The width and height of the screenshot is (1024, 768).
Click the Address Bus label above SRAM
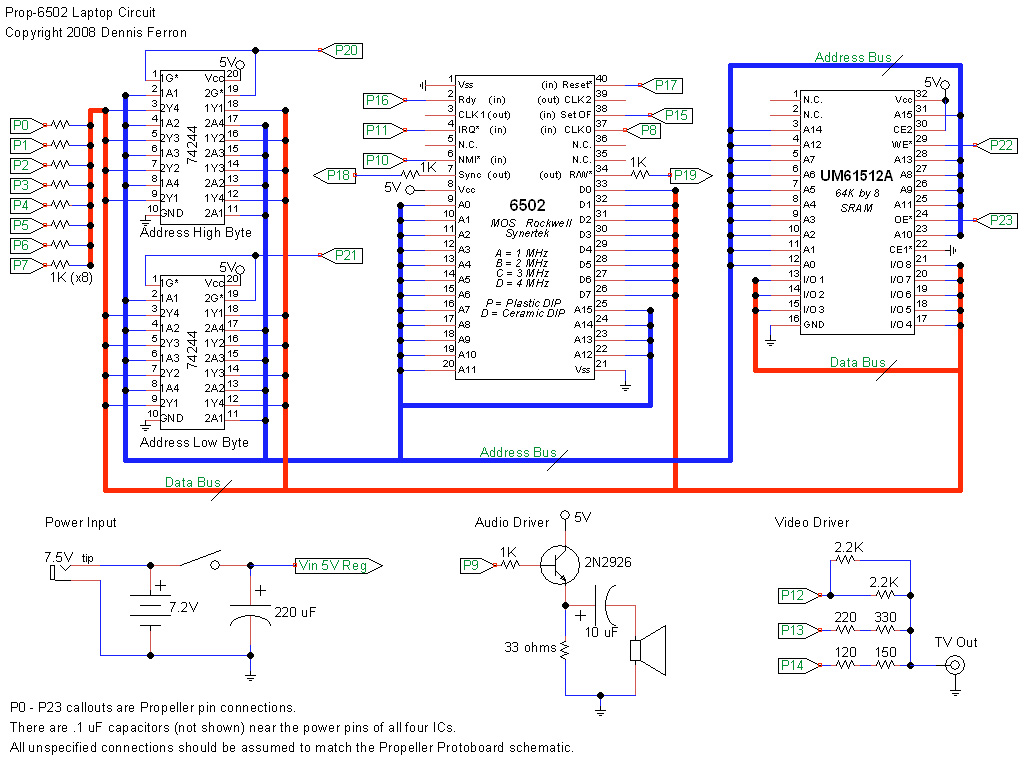(x=853, y=57)
